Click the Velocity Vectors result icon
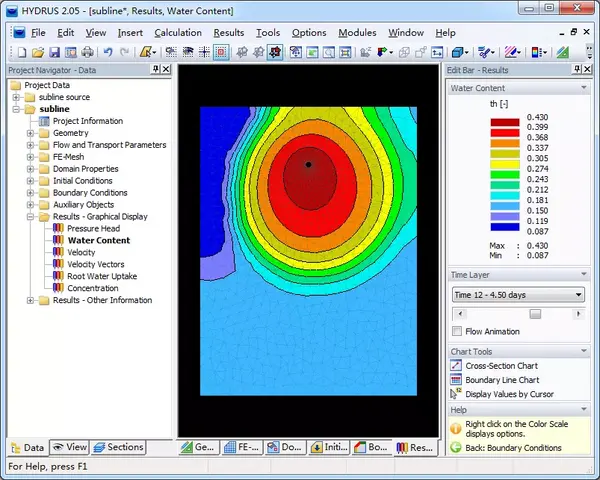This screenshot has height=480, width=600. 58,264
